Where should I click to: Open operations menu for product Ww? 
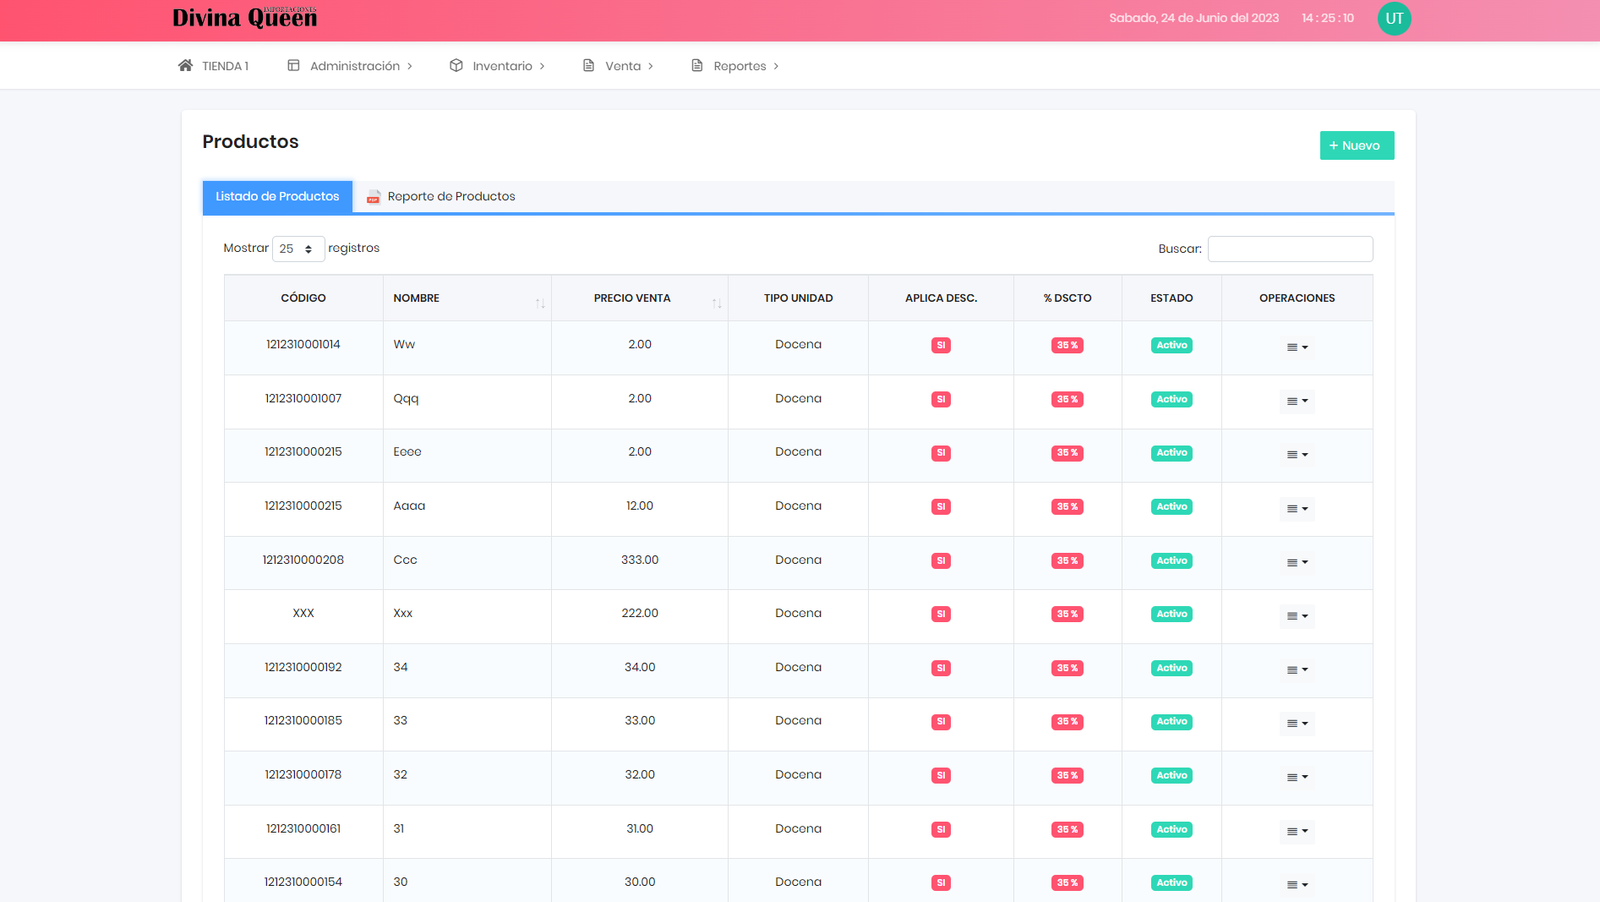click(1297, 347)
